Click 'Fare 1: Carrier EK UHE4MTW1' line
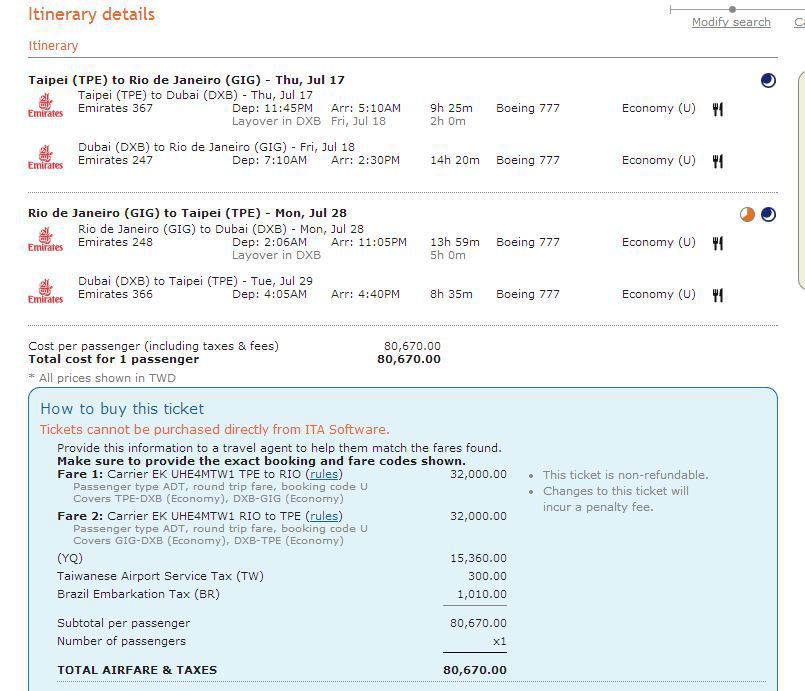The height and width of the screenshot is (691, 805). (200, 474)
